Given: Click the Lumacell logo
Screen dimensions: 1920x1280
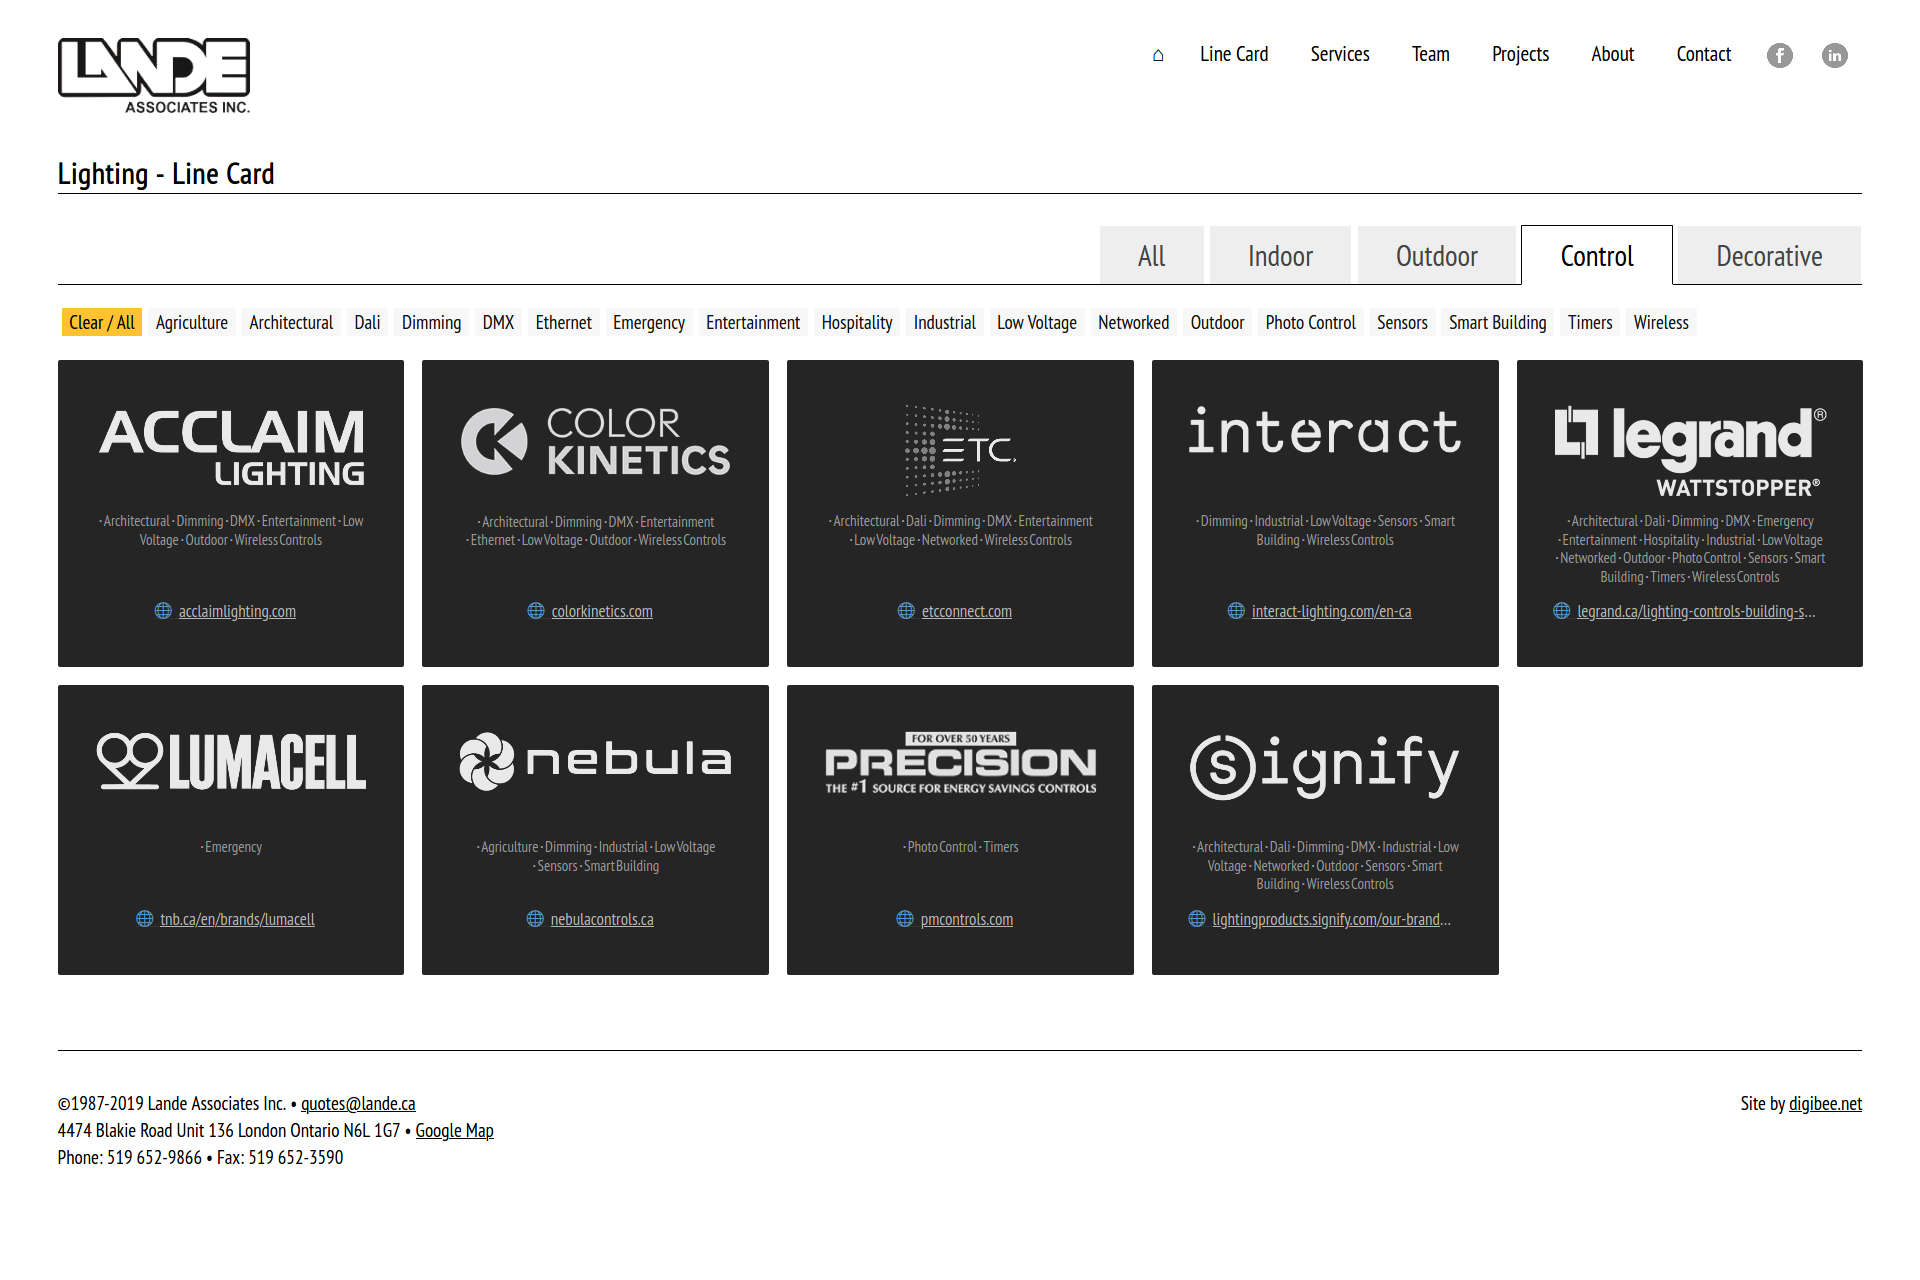Looking at the screenshot, I should tap(231, 762).
